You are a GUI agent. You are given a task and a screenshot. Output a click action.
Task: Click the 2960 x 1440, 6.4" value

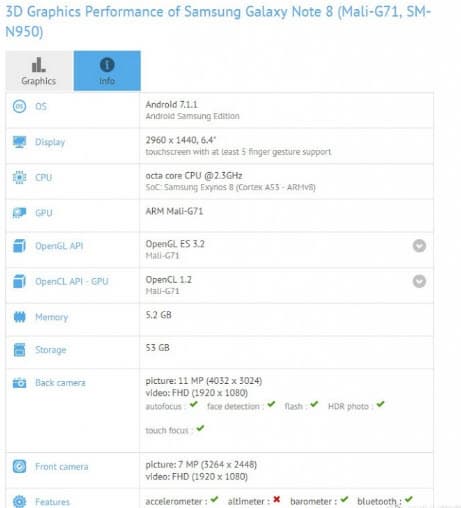click(x=181, y=140)
